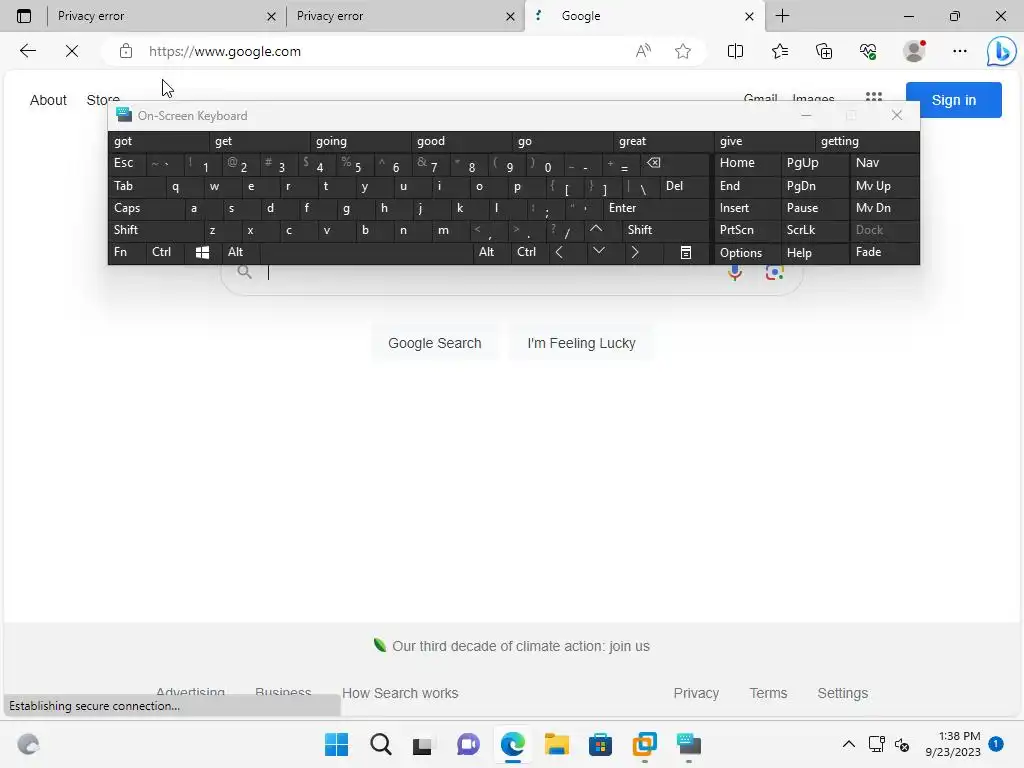Select suggestion word 'going'
Screen dimensions: 1024x768
361,141
